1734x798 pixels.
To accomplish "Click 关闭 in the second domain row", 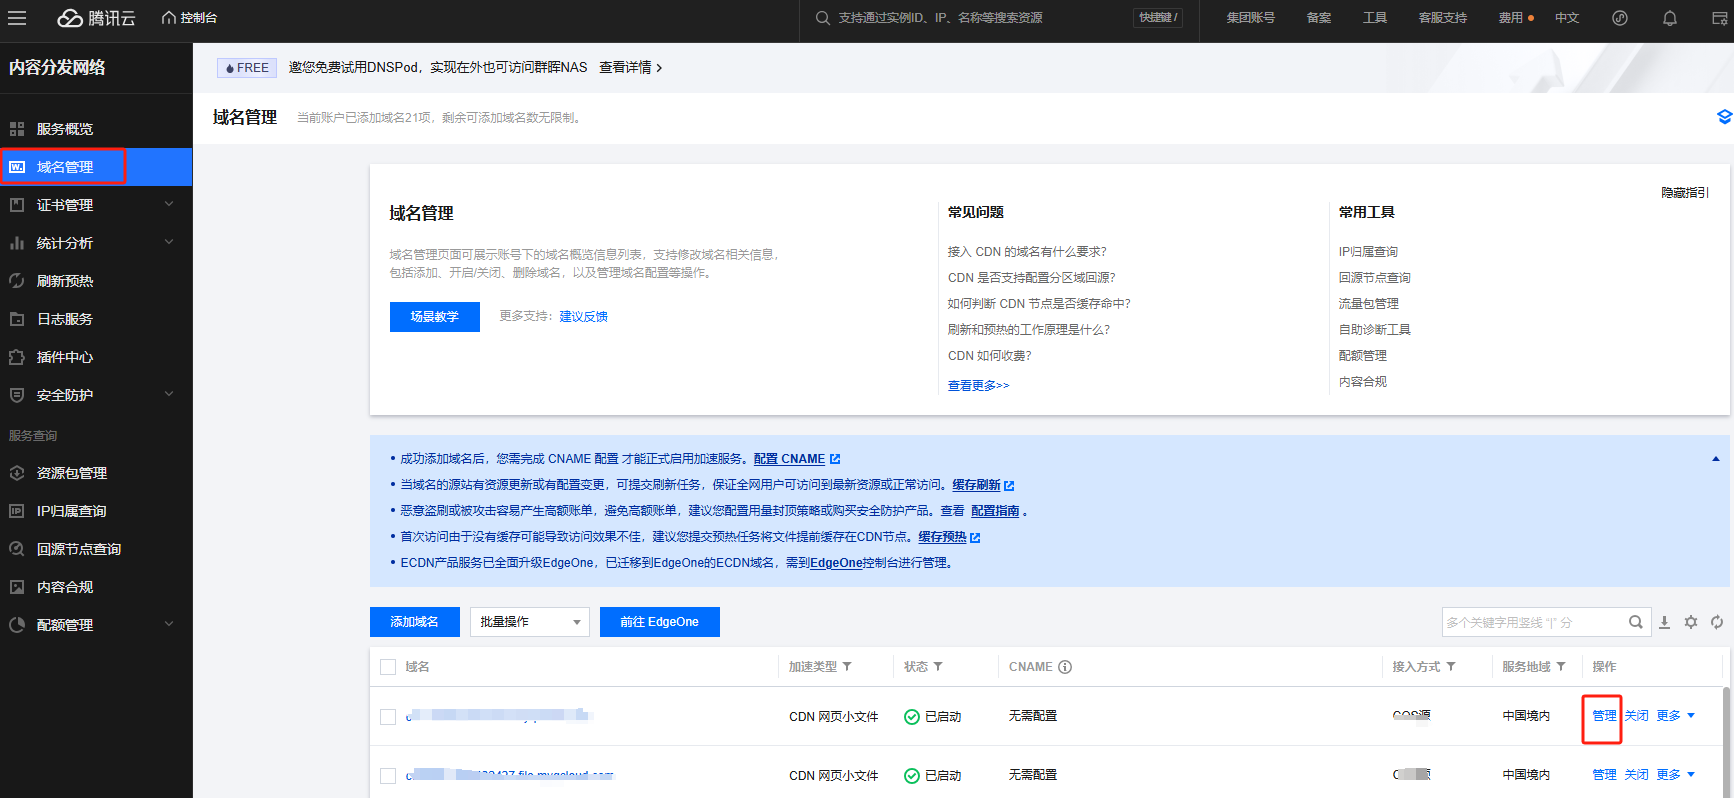I will click(x=1636, y=775).
